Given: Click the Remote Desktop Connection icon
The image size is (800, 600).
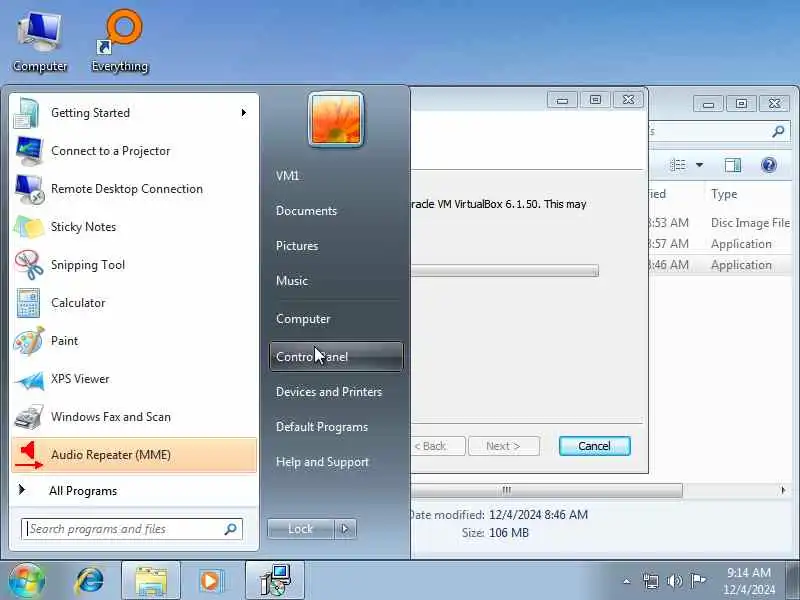Looking at the screenshot, I should coord(29,189).
